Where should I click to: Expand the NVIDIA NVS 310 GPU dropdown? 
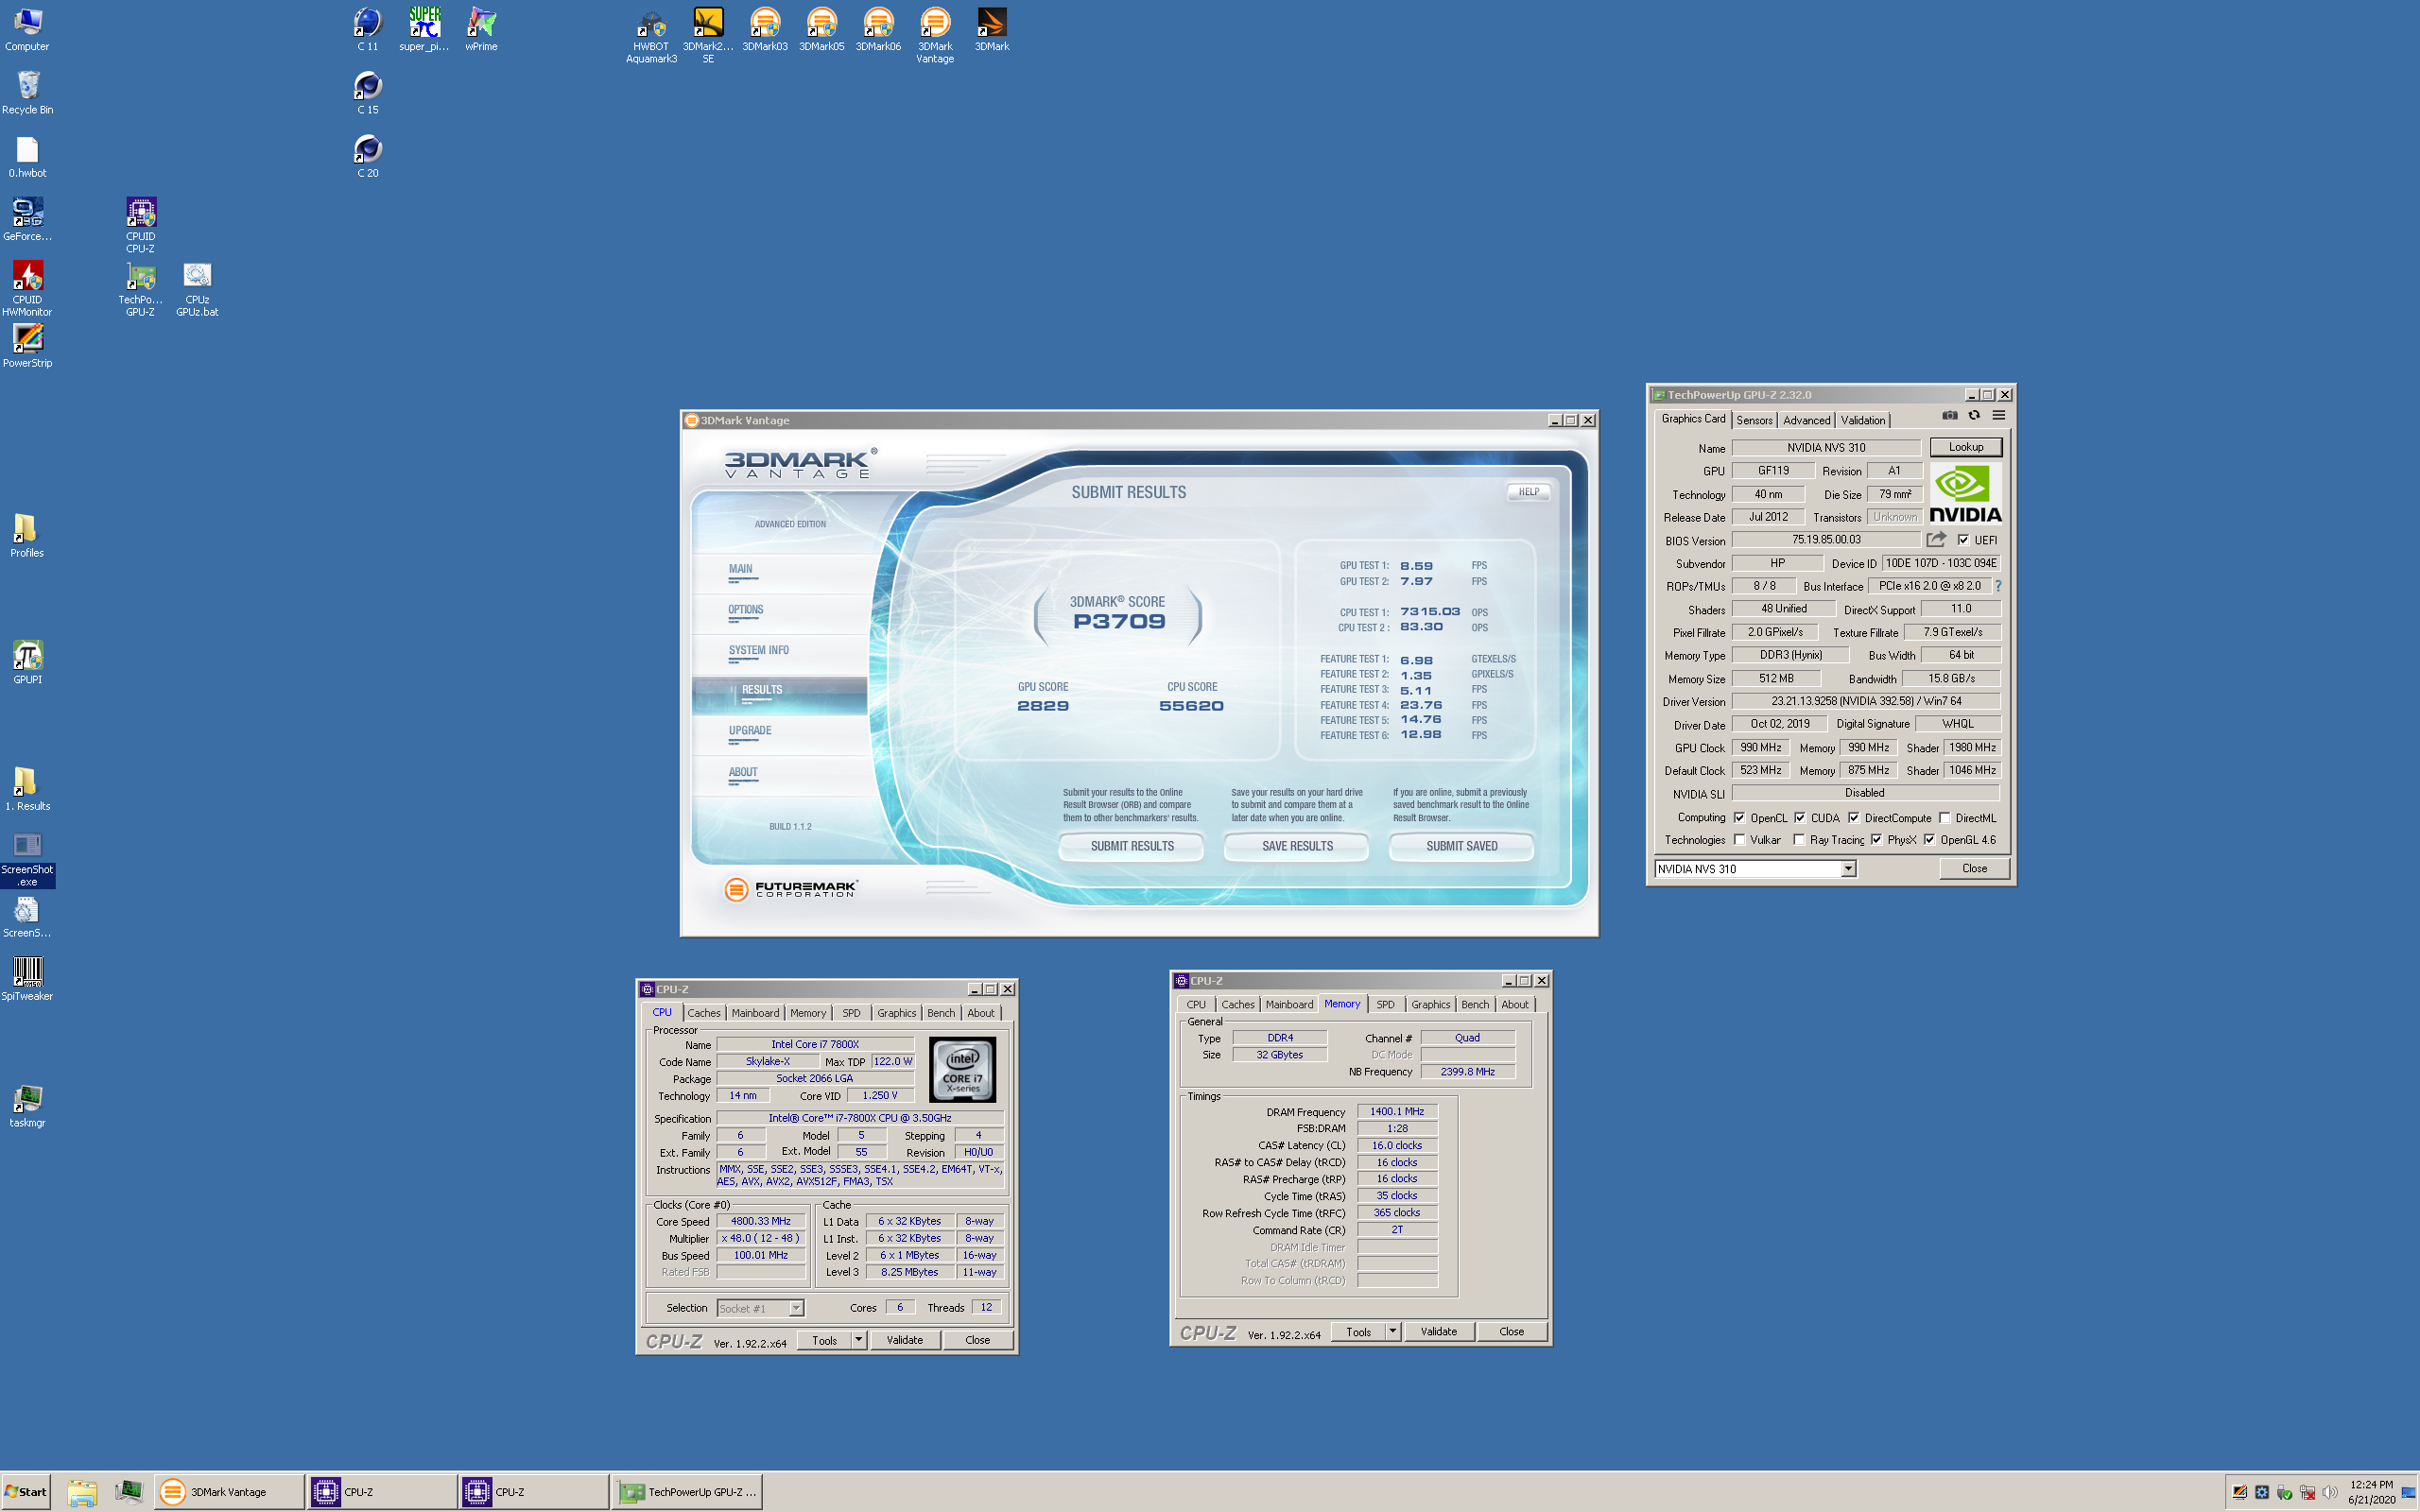pos(1848,869)
